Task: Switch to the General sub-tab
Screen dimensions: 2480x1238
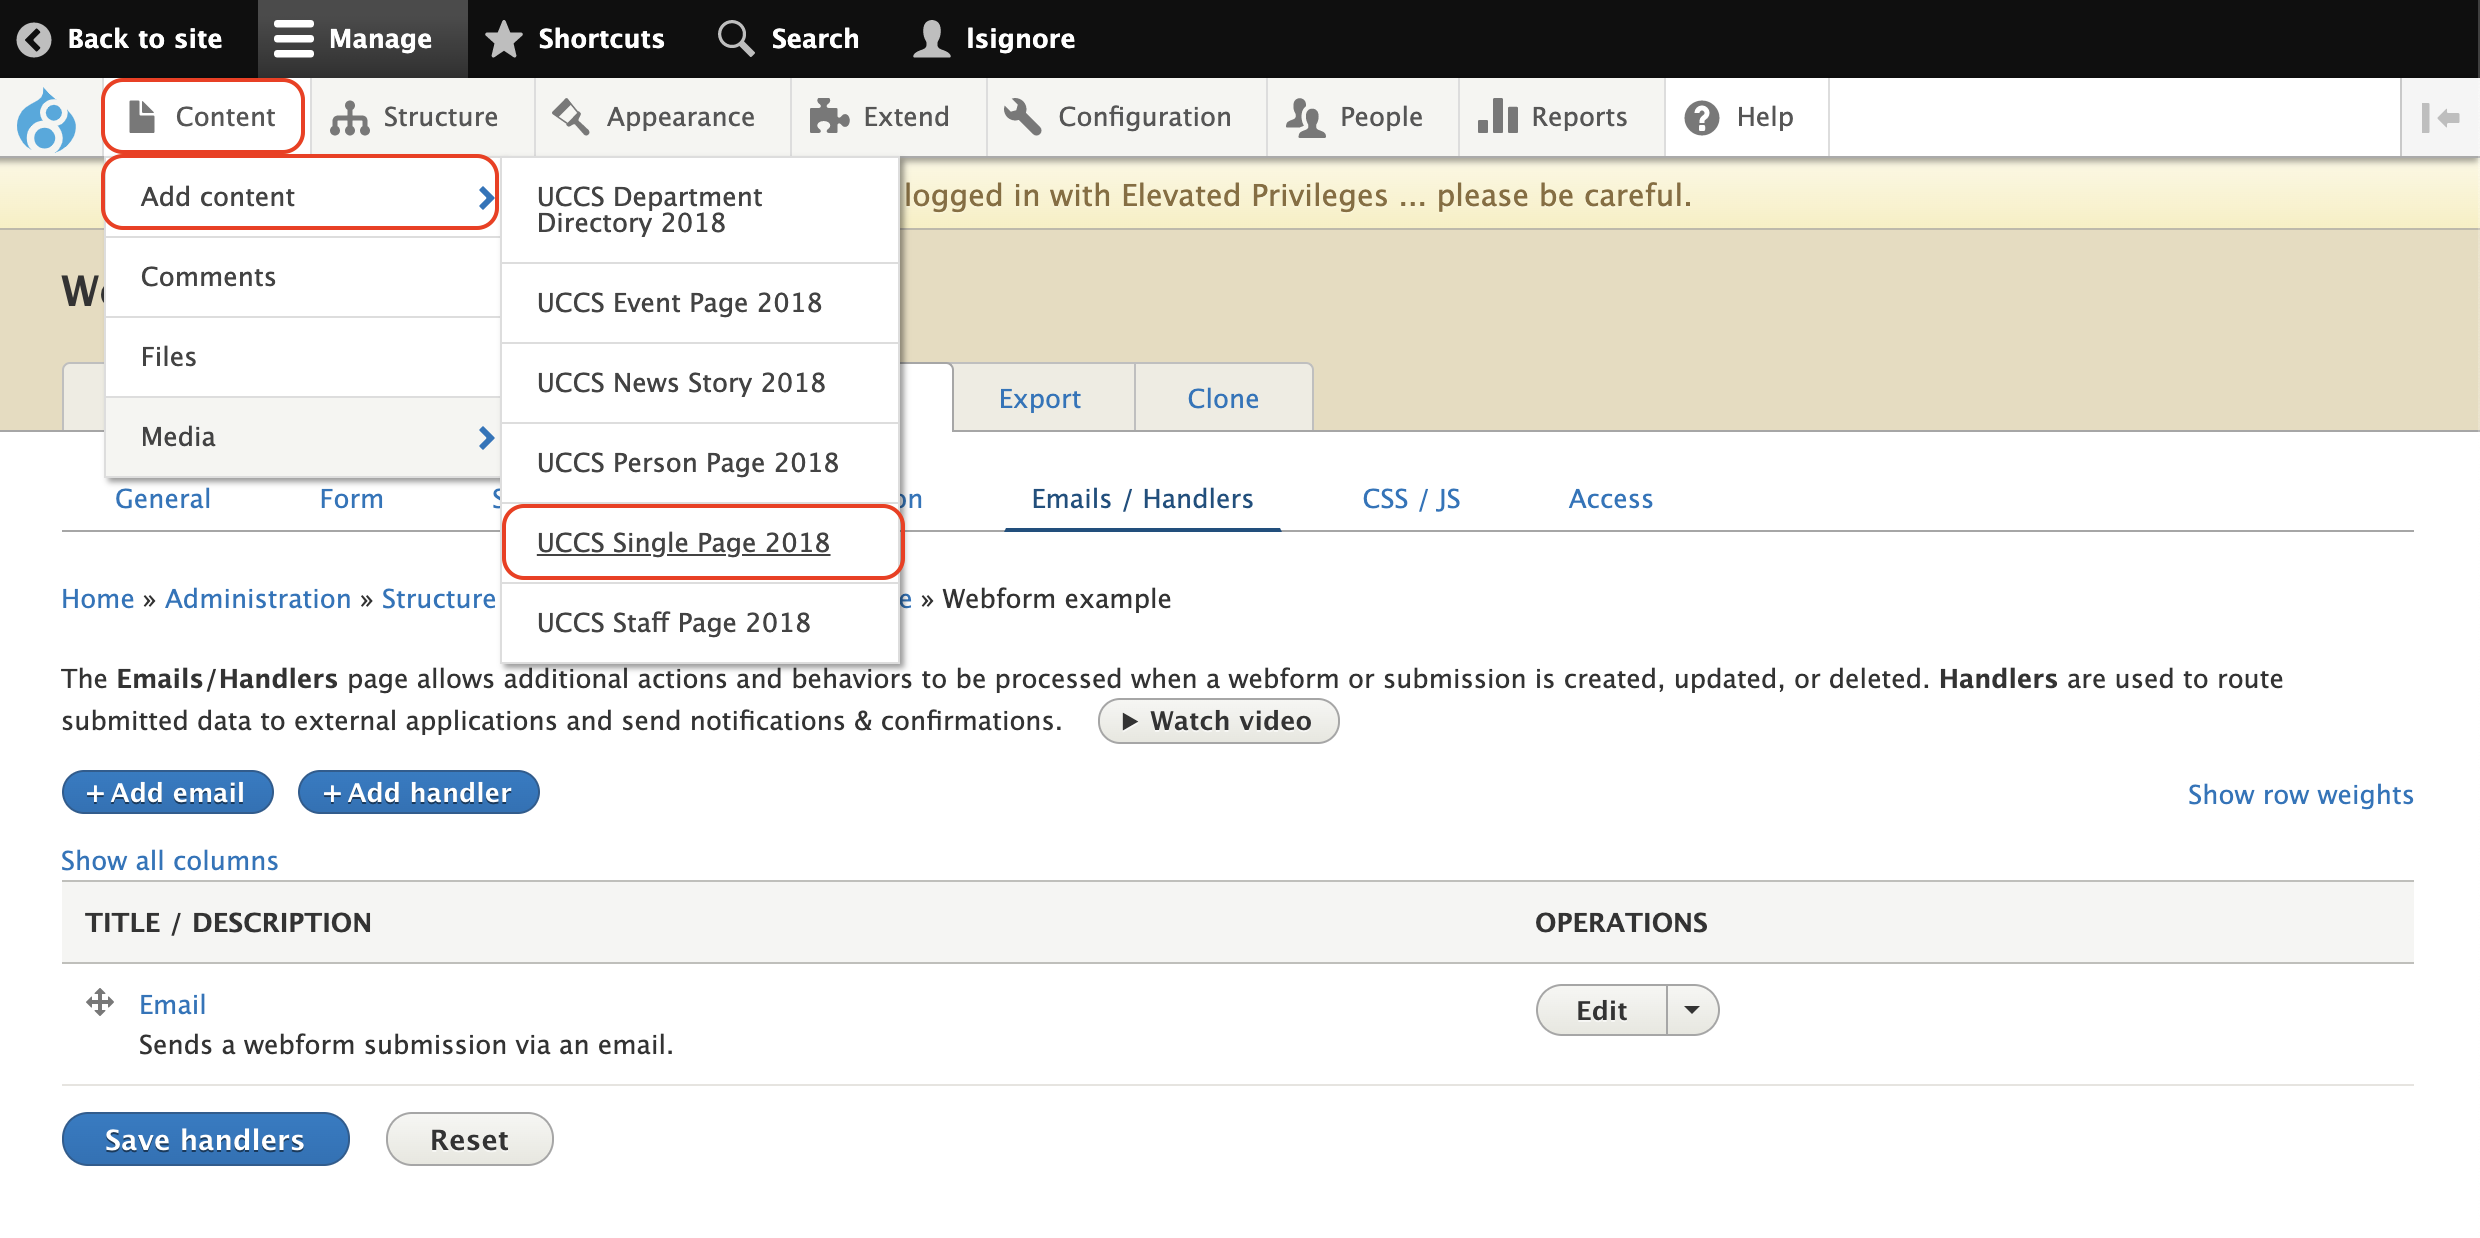Action: tap(163, 499)
